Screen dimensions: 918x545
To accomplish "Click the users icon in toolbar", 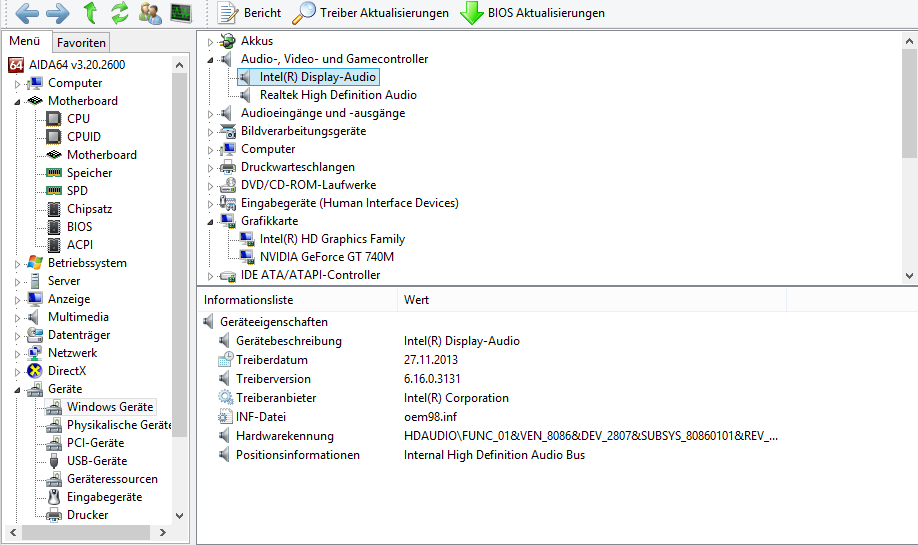I will click(150, 13).
